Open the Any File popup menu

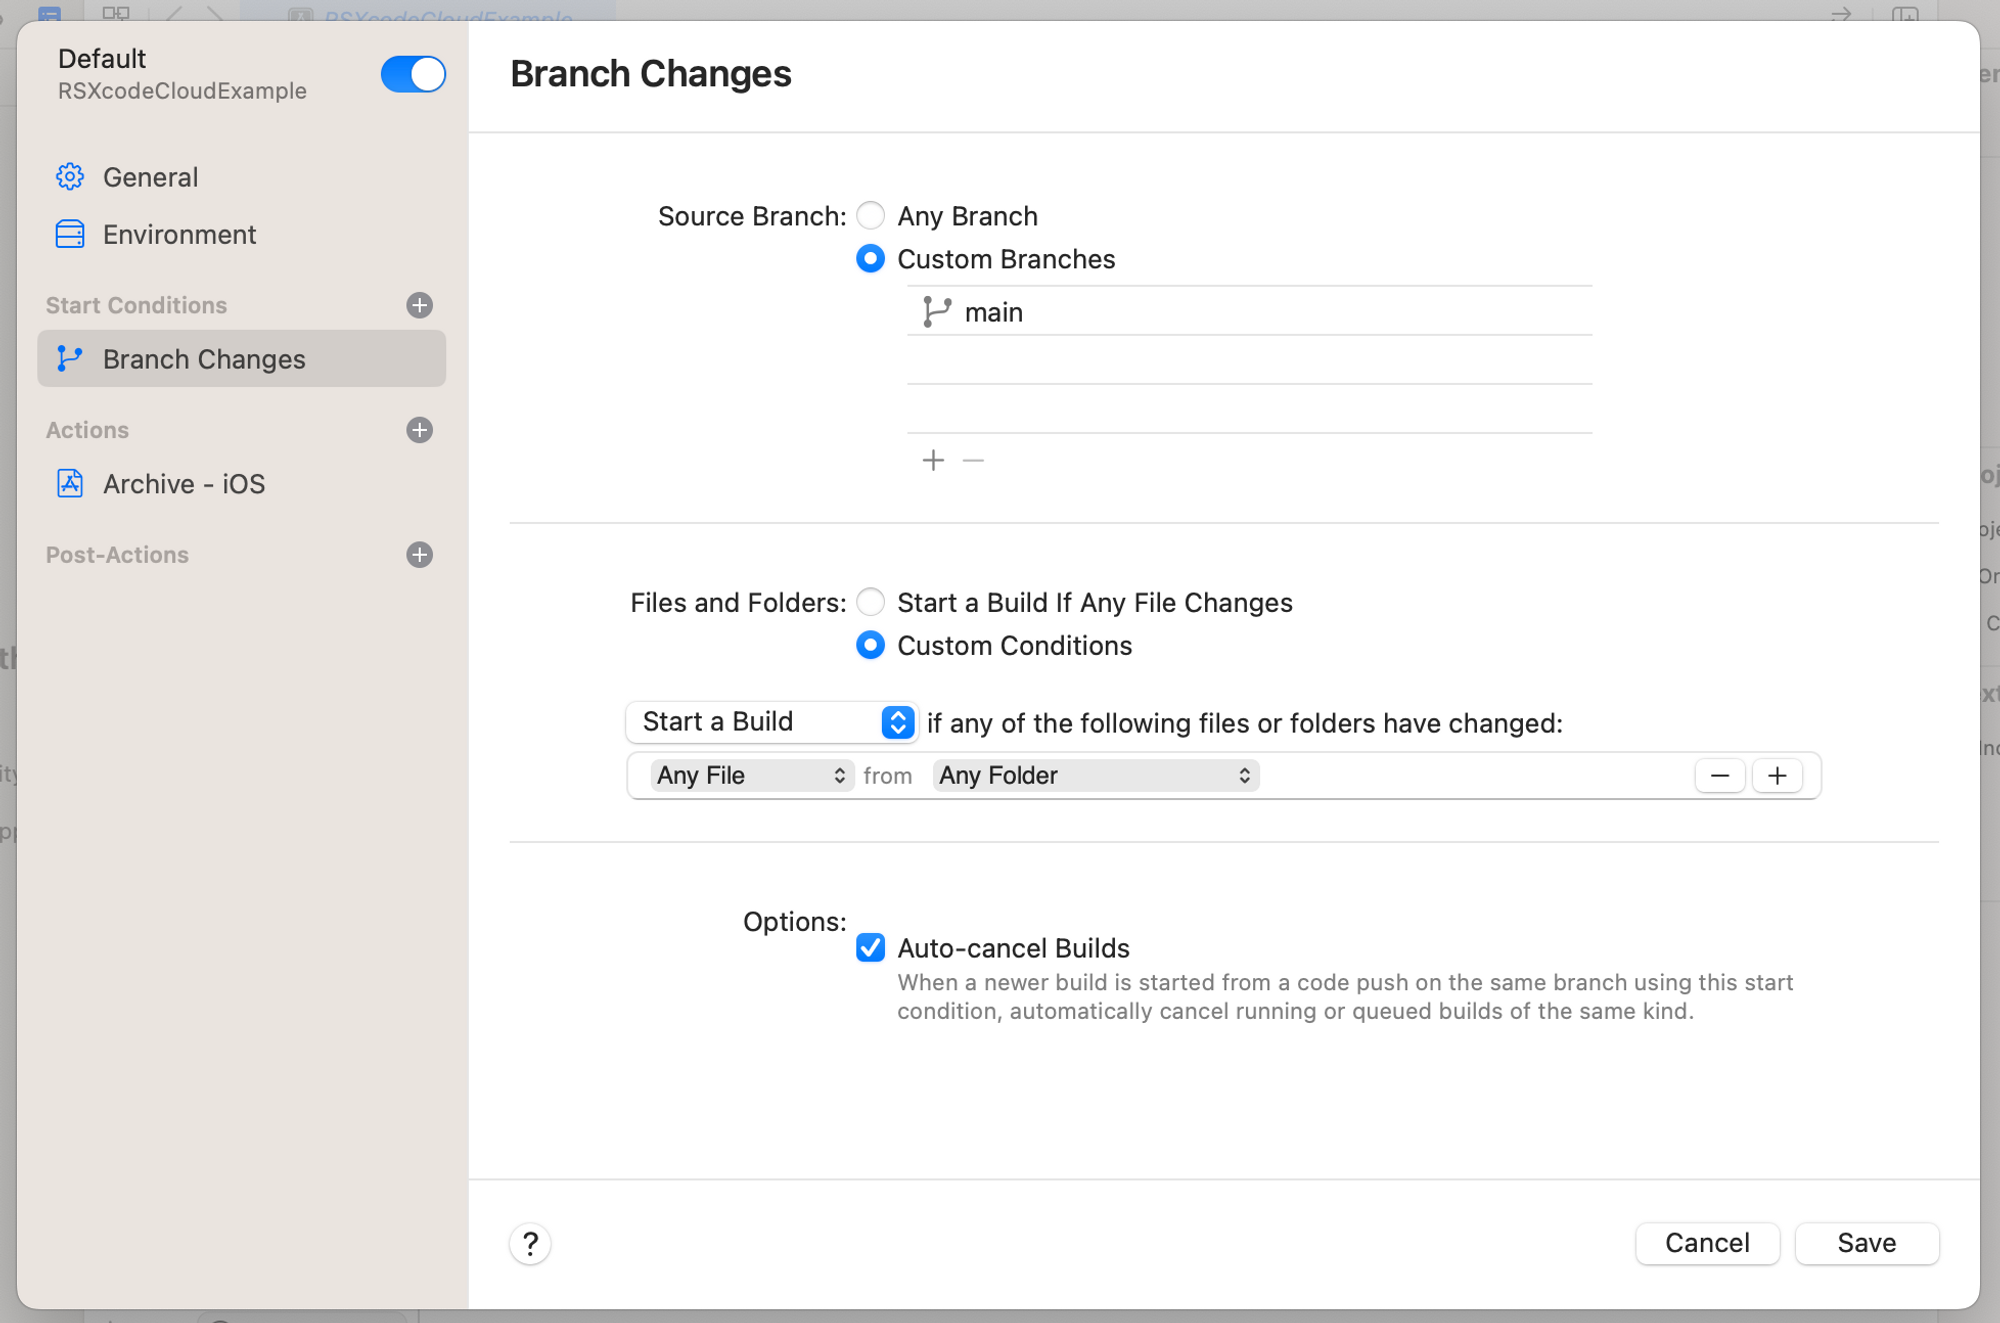(751, 775)
